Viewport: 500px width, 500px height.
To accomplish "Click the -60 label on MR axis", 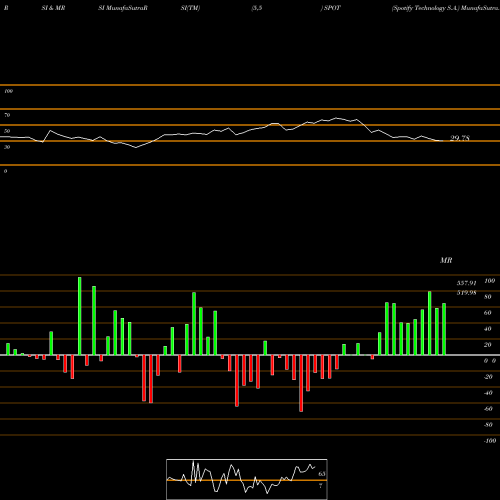I will (x=488, y=409).
